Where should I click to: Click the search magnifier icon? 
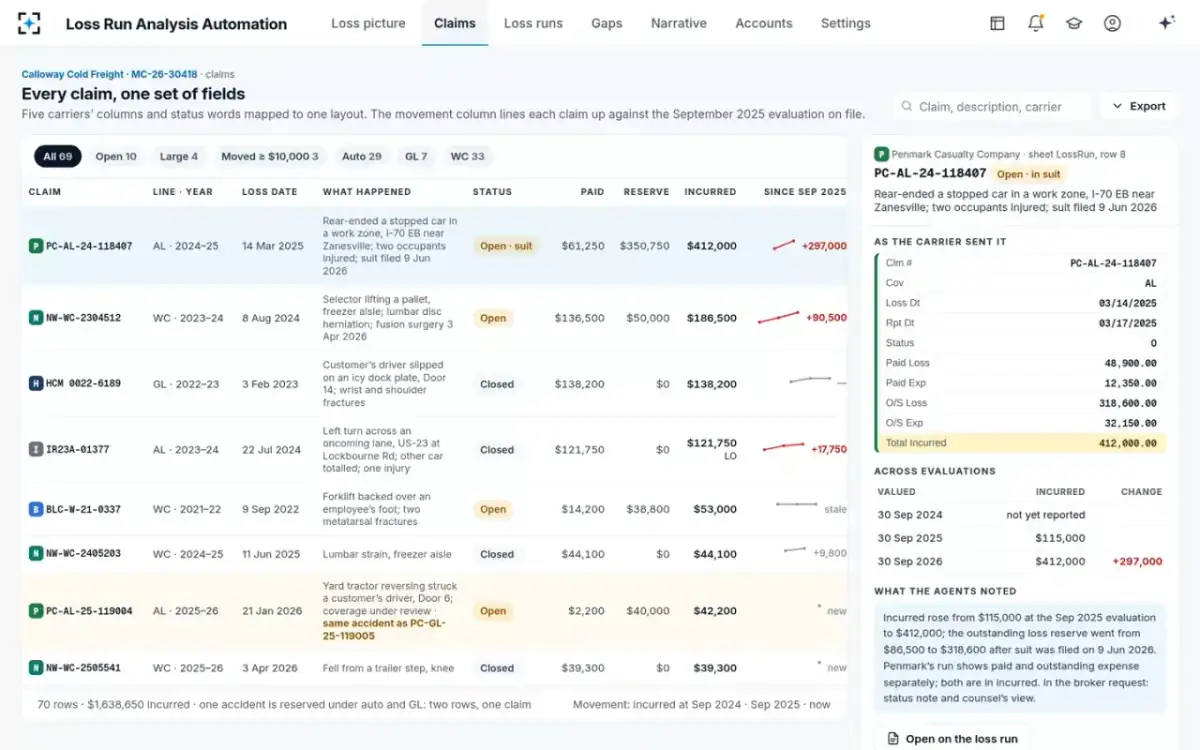click(x=906, y=106)
